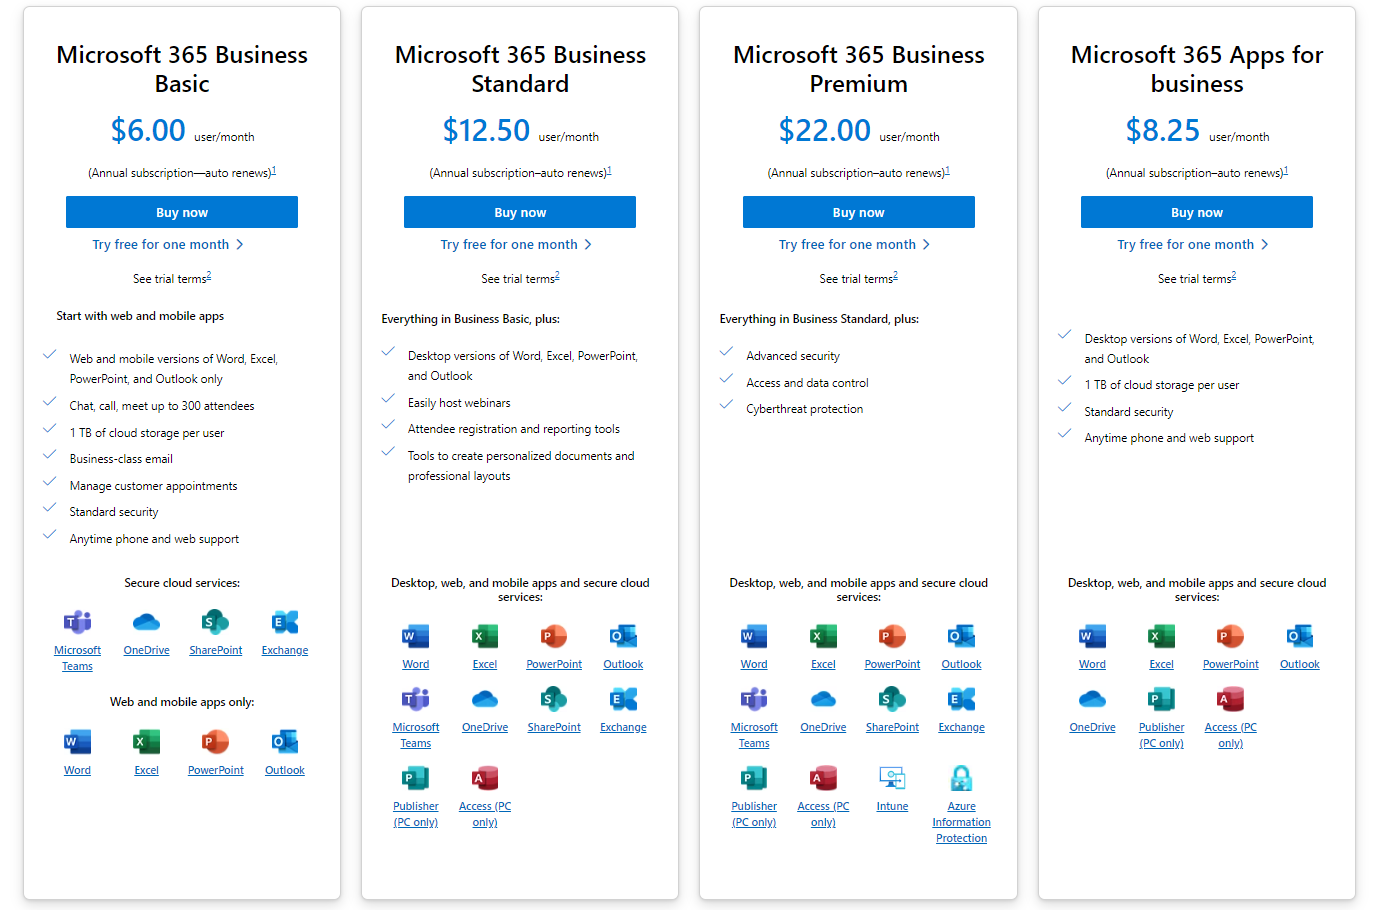Open the Intune icon under Business Premium
This screenshot has width=1377, height=910.
(x=891, y=778)
